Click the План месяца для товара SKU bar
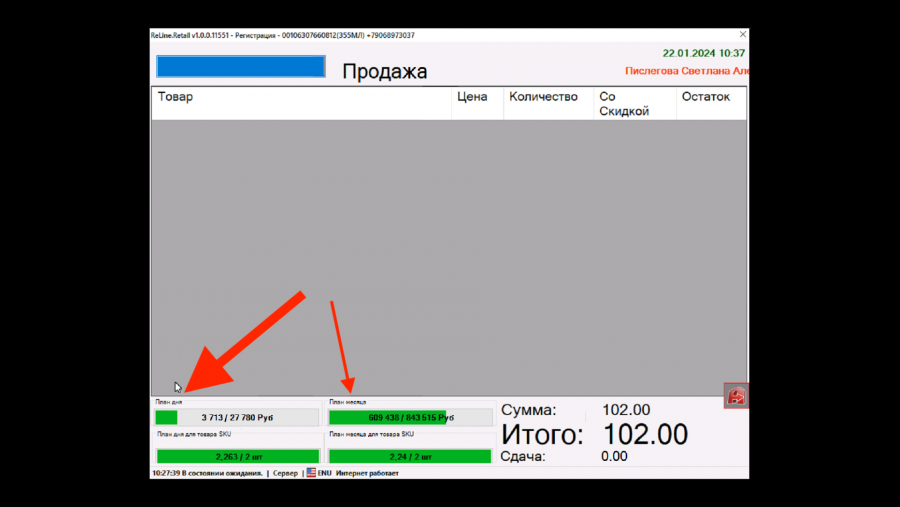 coord(410,456)
